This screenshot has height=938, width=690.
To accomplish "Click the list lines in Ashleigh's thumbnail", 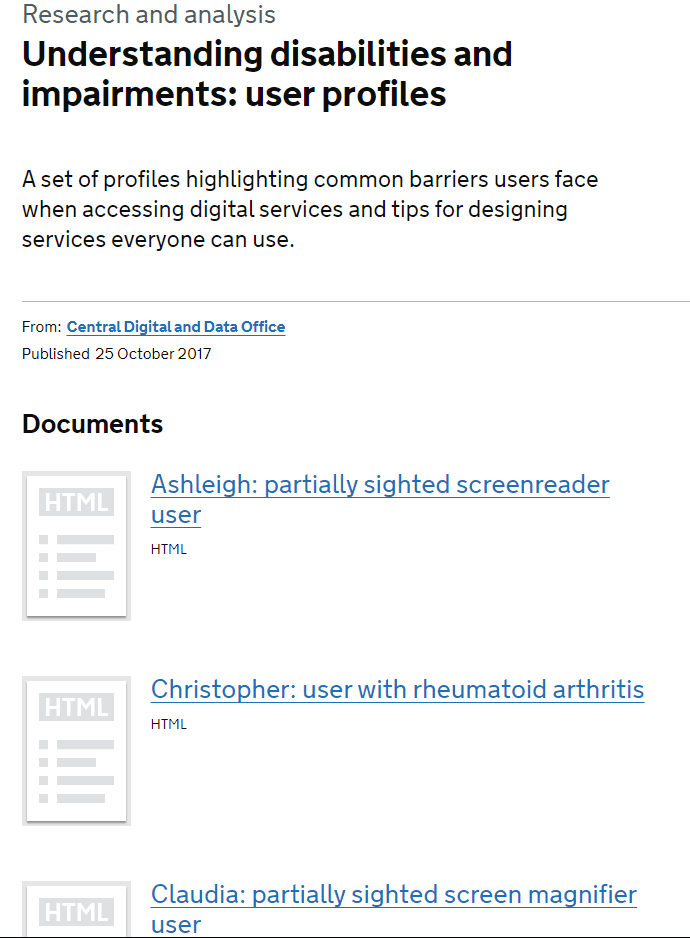I will tap(77, 566).
